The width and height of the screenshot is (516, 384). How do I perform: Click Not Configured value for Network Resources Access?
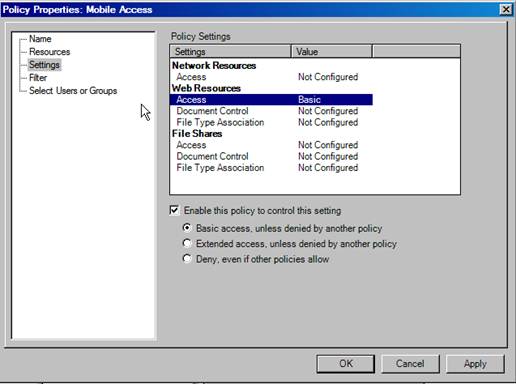(x=328, y=77)
